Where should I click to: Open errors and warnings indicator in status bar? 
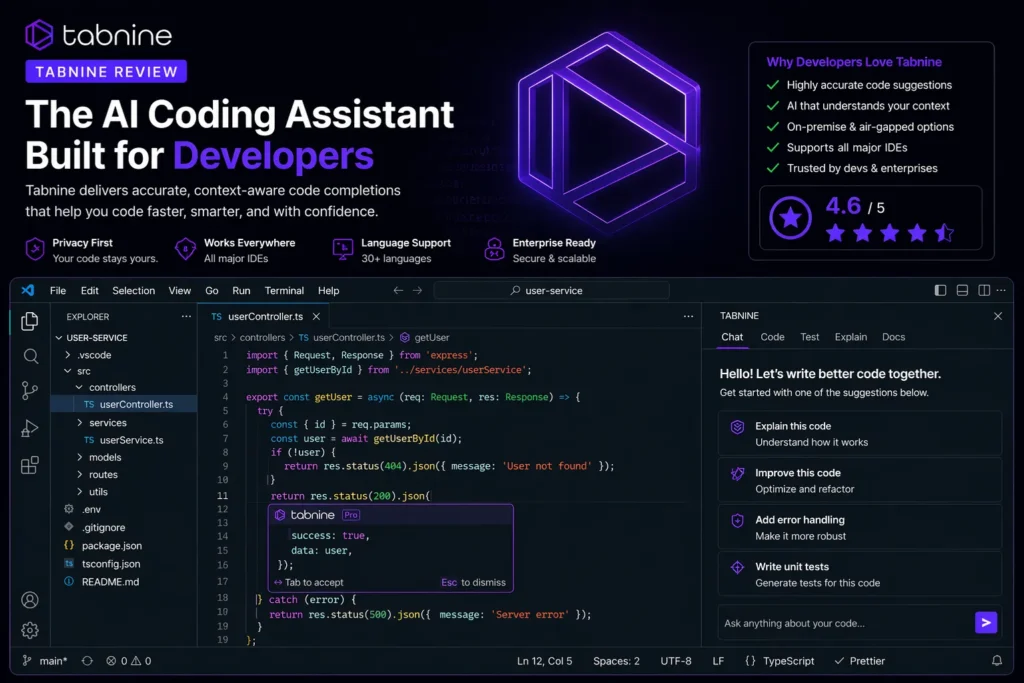(x=129, y=661)
